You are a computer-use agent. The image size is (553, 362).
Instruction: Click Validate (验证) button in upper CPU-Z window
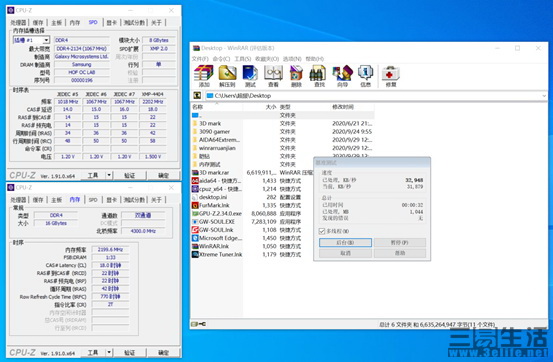(x=130, y=175)
